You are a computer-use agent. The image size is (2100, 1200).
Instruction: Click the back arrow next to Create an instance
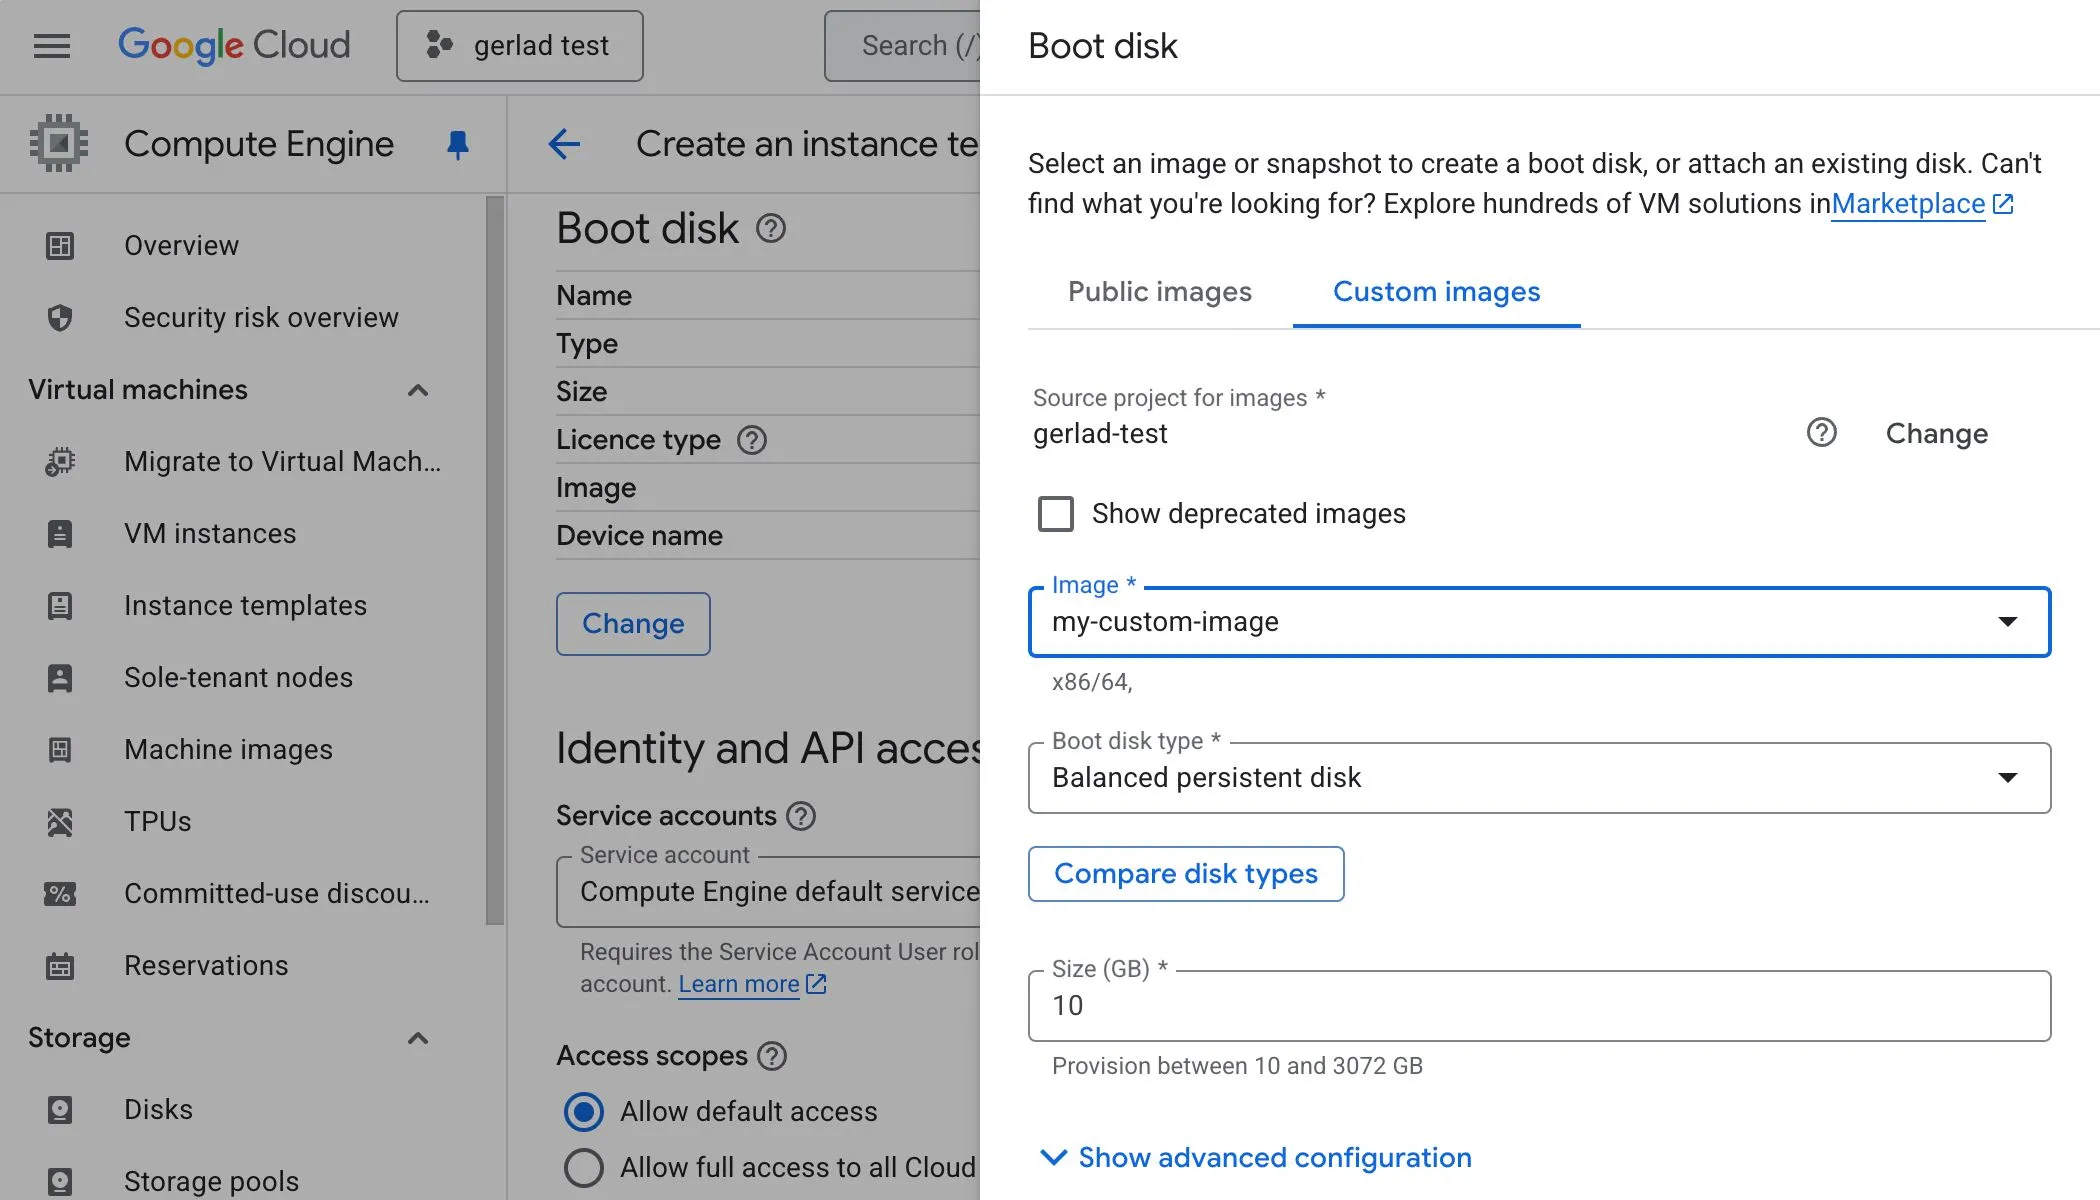coord(565,144)
